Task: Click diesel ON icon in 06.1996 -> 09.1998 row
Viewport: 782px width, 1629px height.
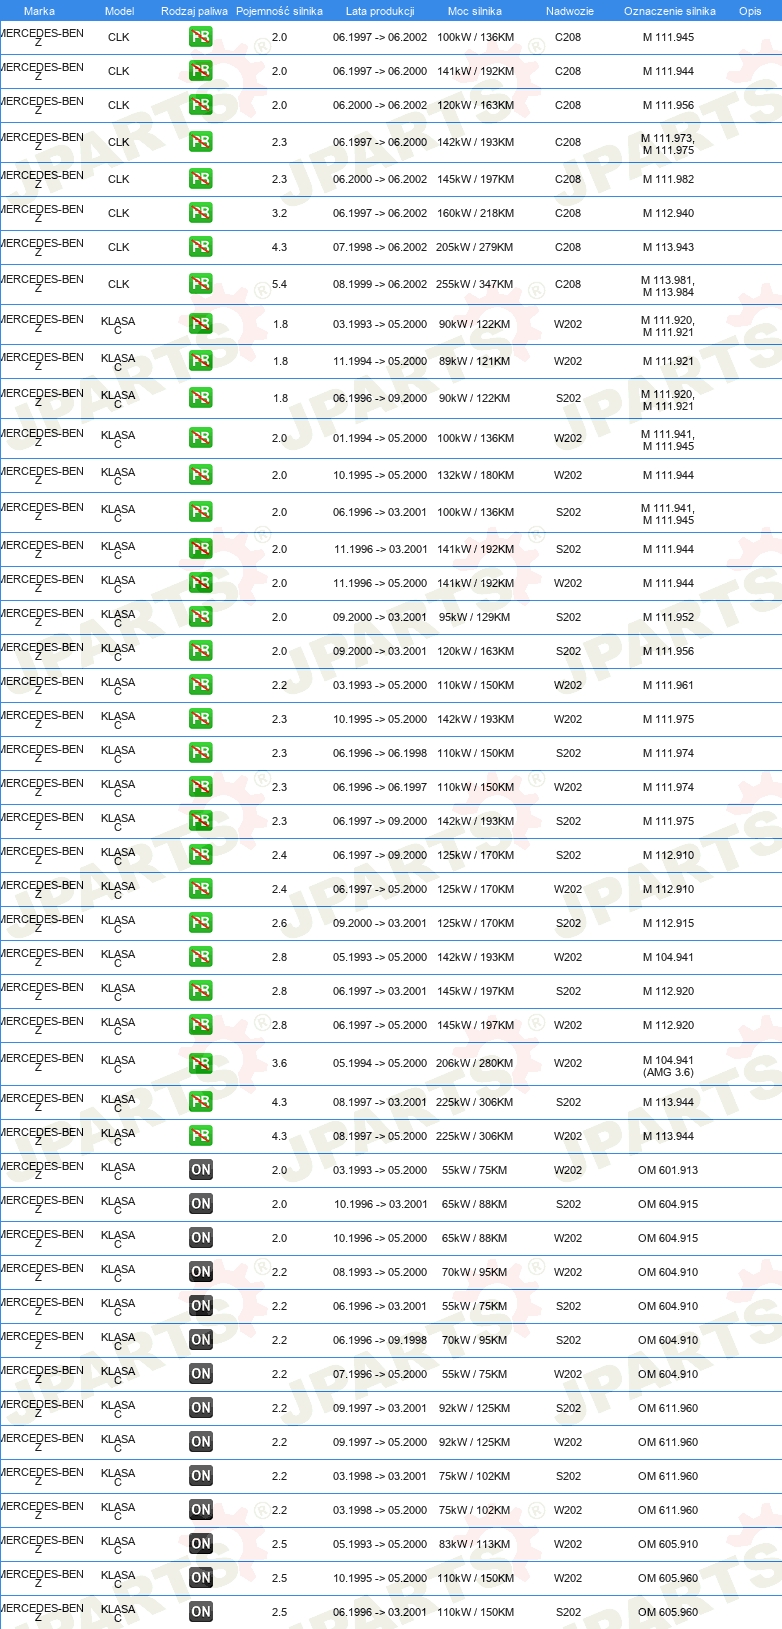Action: 201,1340
